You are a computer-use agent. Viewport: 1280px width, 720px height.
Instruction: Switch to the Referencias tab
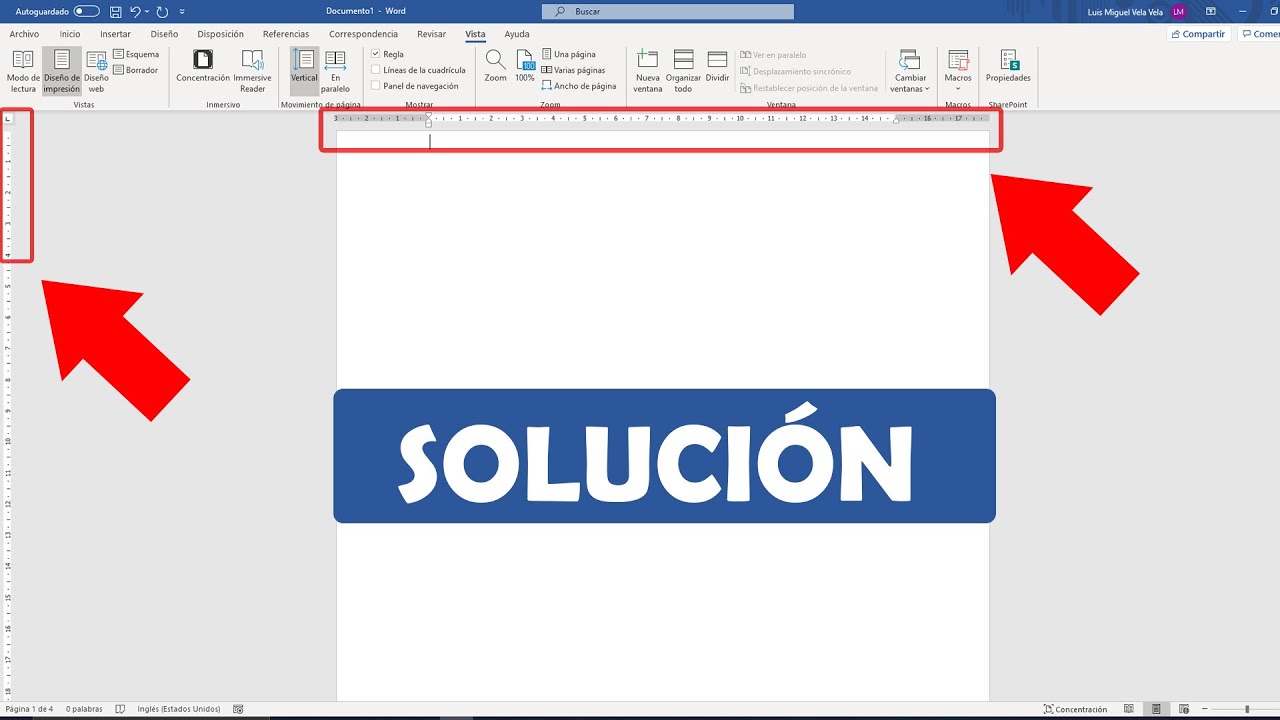(x=286, y=34)
